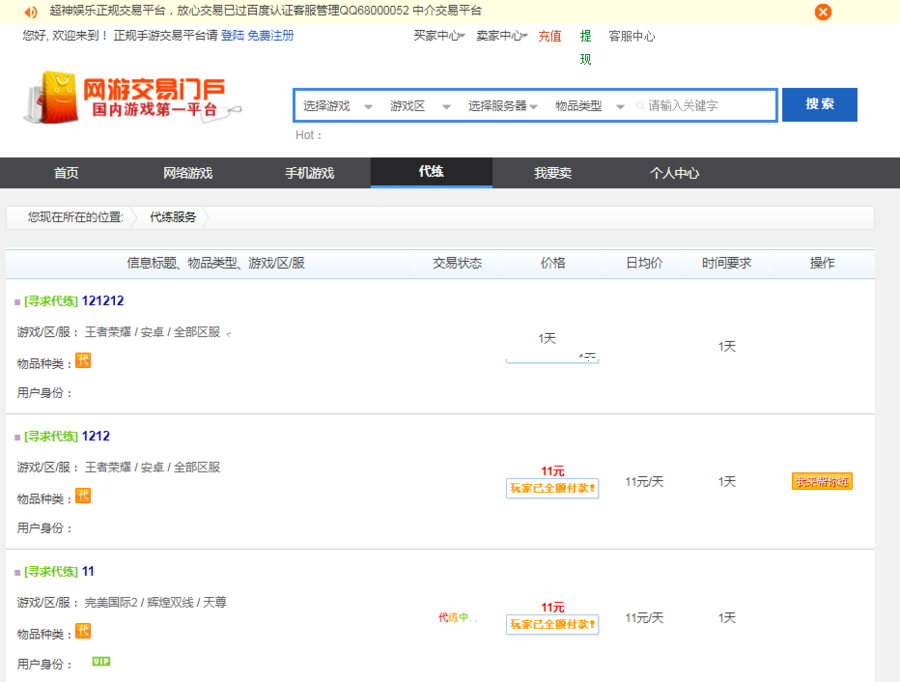Open the 选择游戏 dropdown
This screenshot has width=900, height=682.
337,106
